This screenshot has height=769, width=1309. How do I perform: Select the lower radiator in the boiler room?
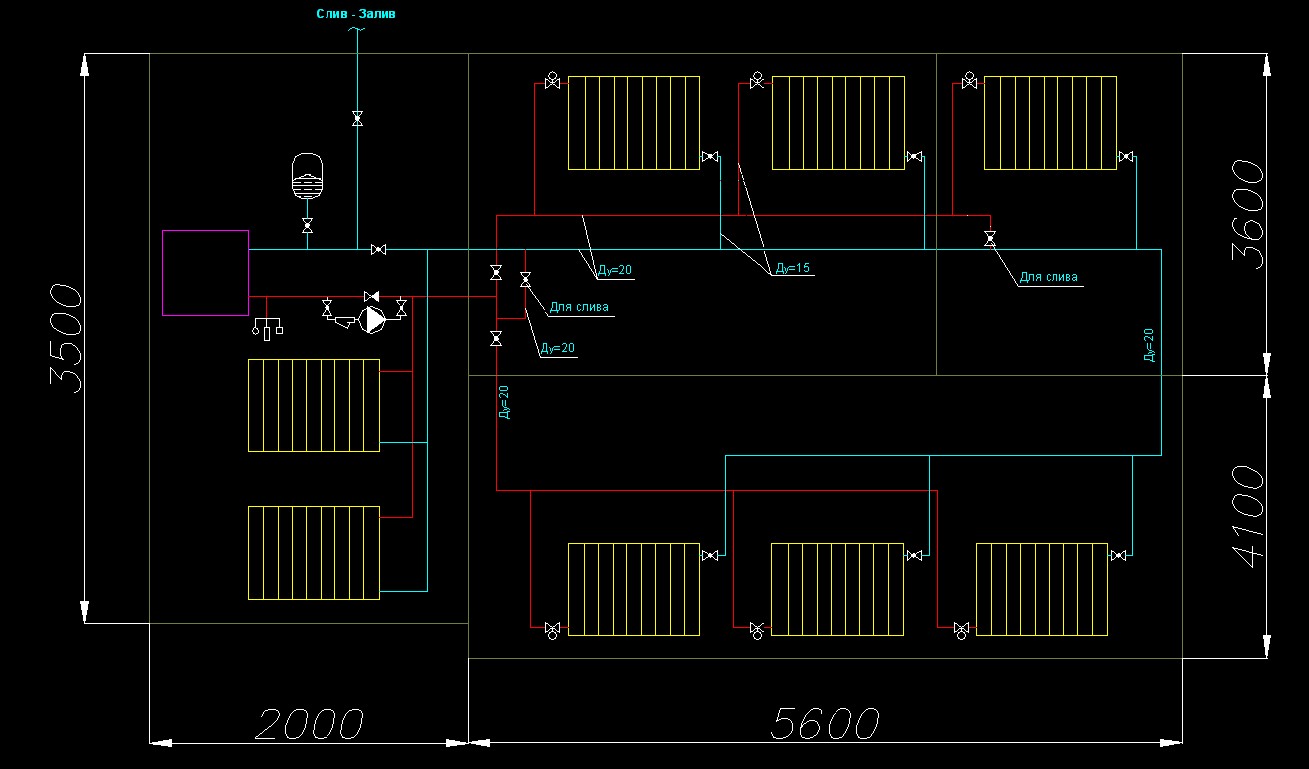314,553
